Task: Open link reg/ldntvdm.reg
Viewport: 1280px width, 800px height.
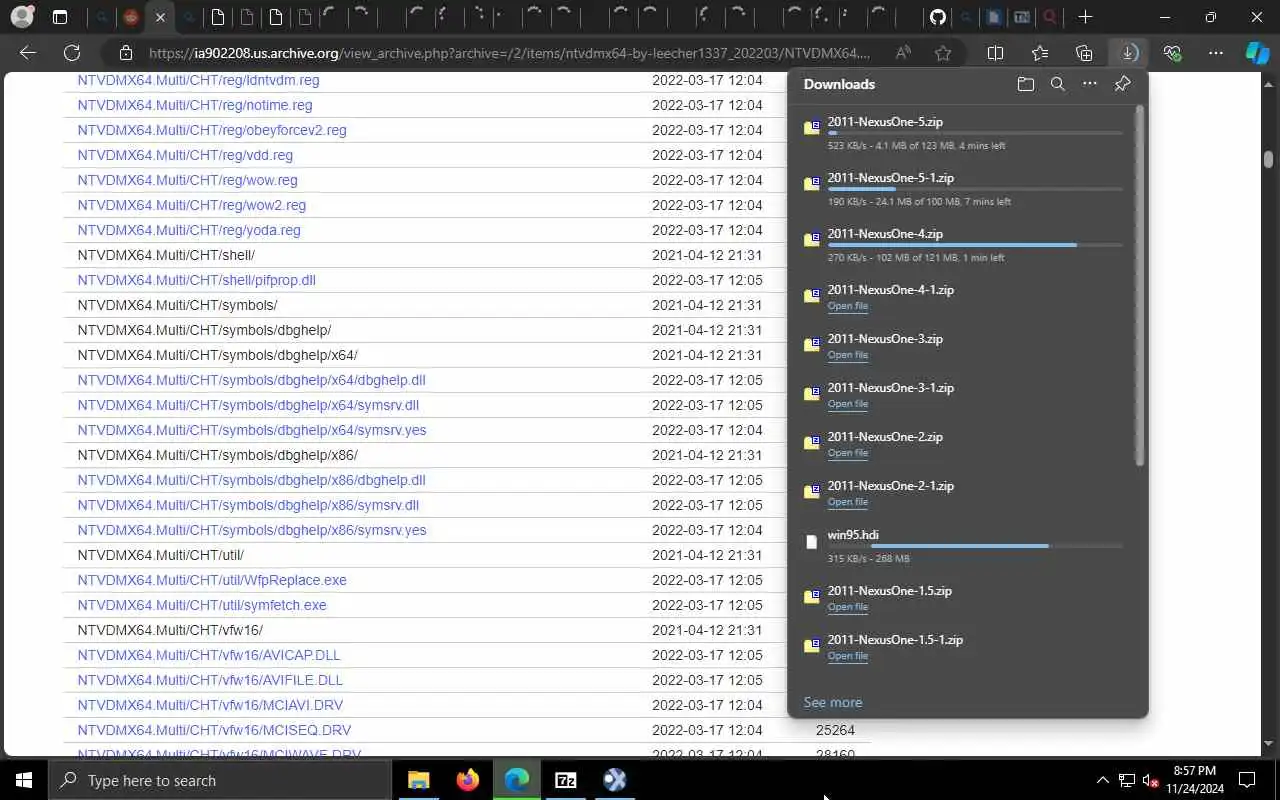Action: pyautogui.click(x=198, y=80)
